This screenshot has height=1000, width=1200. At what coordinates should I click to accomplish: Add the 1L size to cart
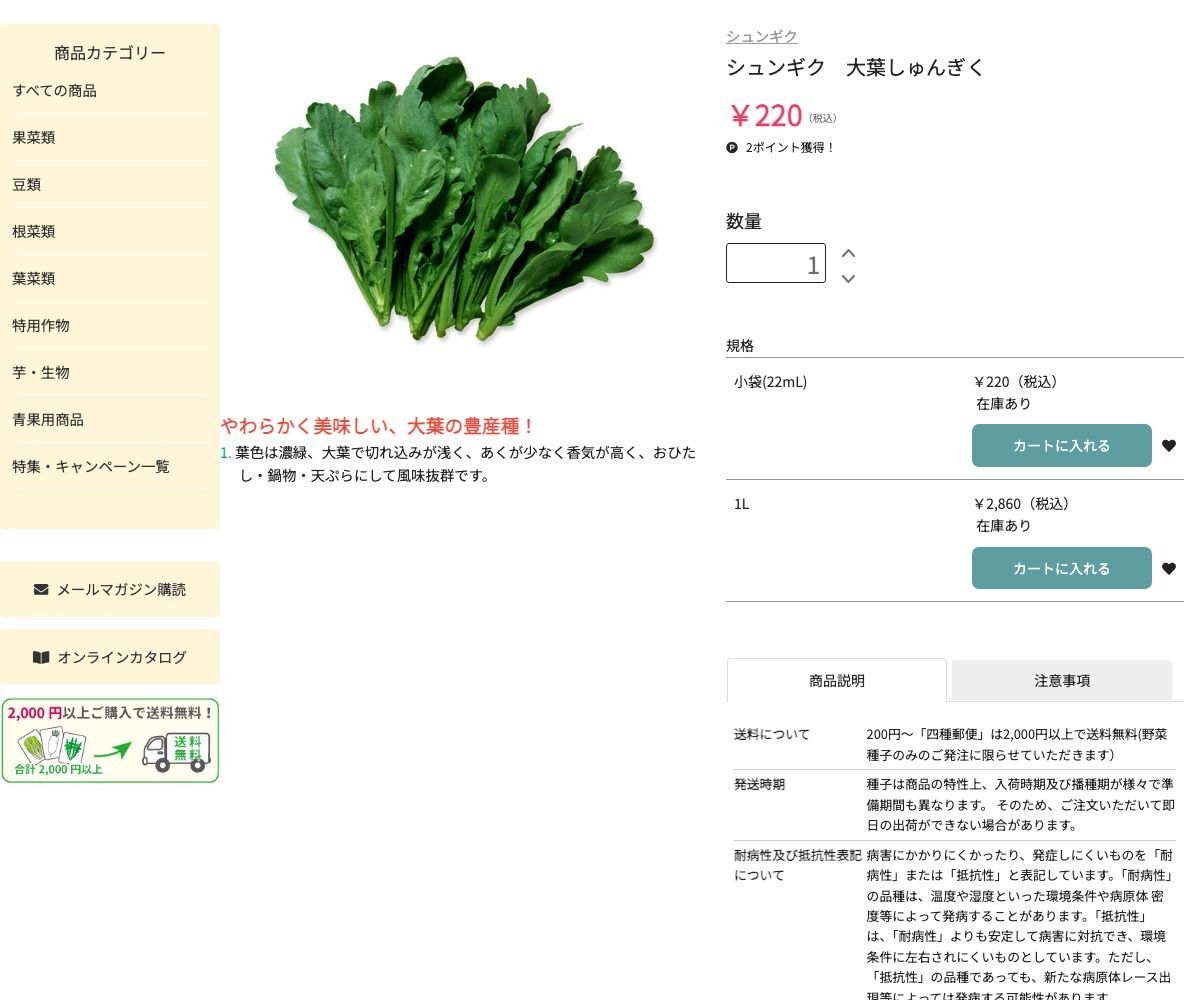[x=1062, y=568]
